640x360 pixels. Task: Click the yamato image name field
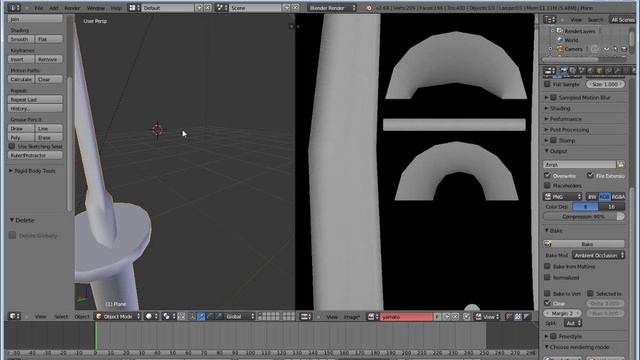(x=407, y=317)
